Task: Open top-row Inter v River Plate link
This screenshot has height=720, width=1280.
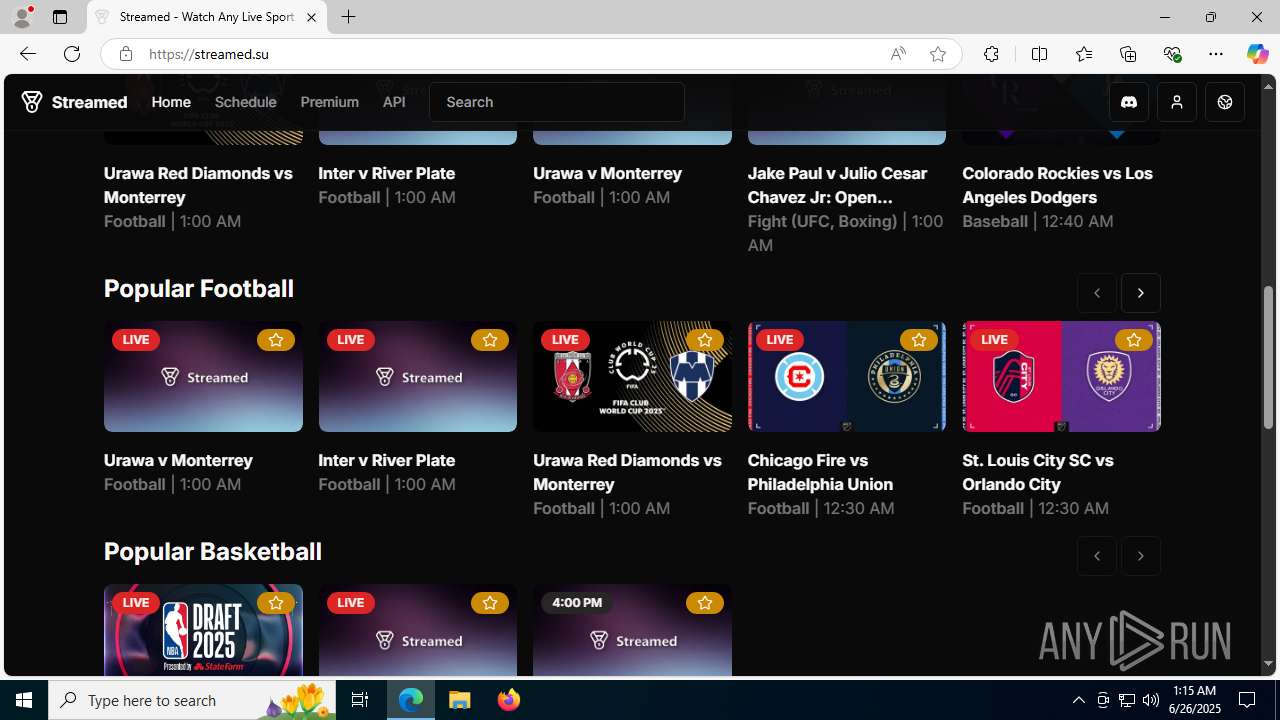Action: pos(387,173)
